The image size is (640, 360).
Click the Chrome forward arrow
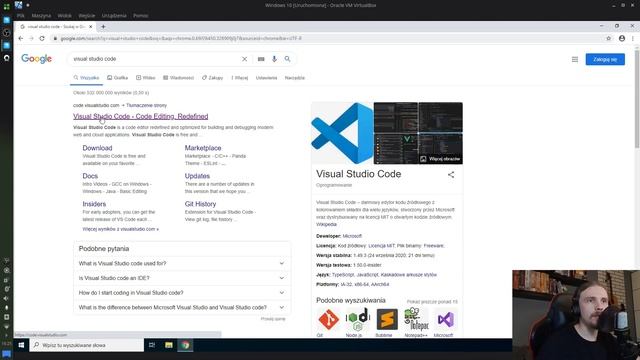(x=31, y=38)
